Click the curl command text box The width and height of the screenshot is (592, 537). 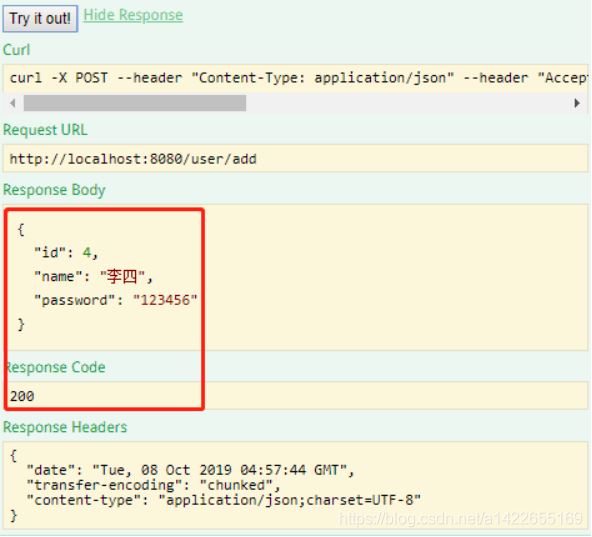(295, 78)
